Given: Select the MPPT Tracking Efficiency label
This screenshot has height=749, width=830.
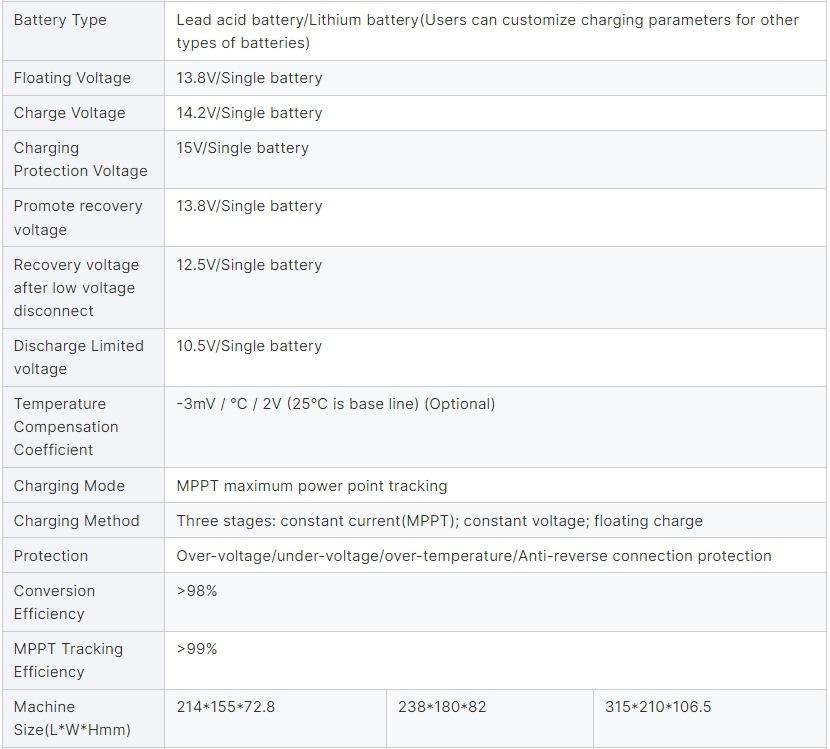Looking at the screenshot, I should 68,660.
